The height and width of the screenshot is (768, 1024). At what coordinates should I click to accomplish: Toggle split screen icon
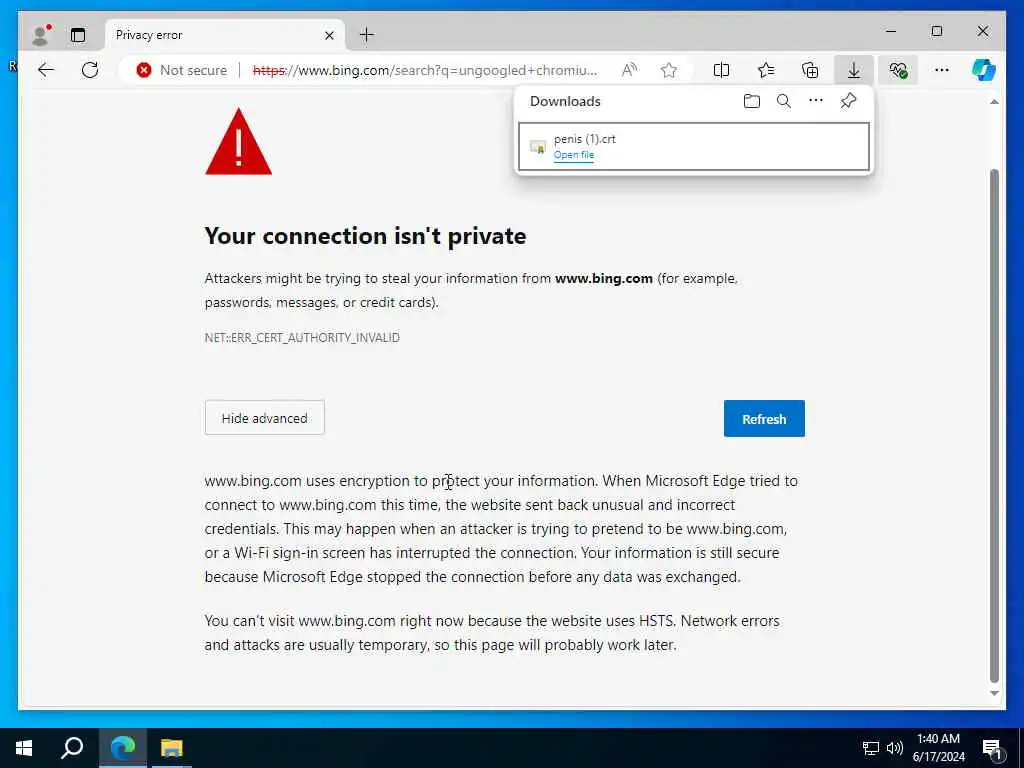722,70
